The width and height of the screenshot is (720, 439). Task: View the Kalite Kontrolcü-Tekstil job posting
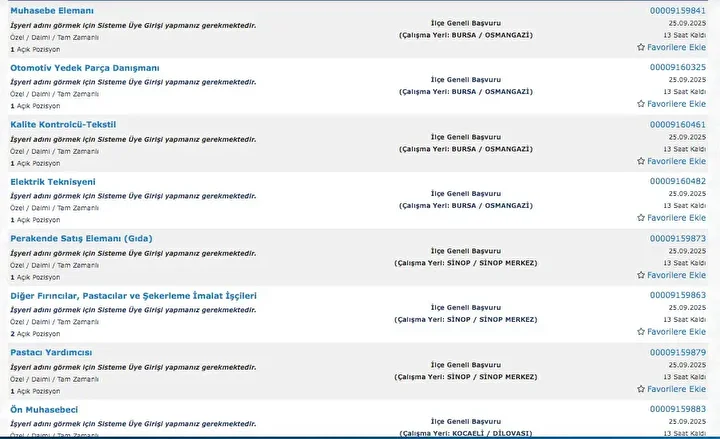pos(63,124)
